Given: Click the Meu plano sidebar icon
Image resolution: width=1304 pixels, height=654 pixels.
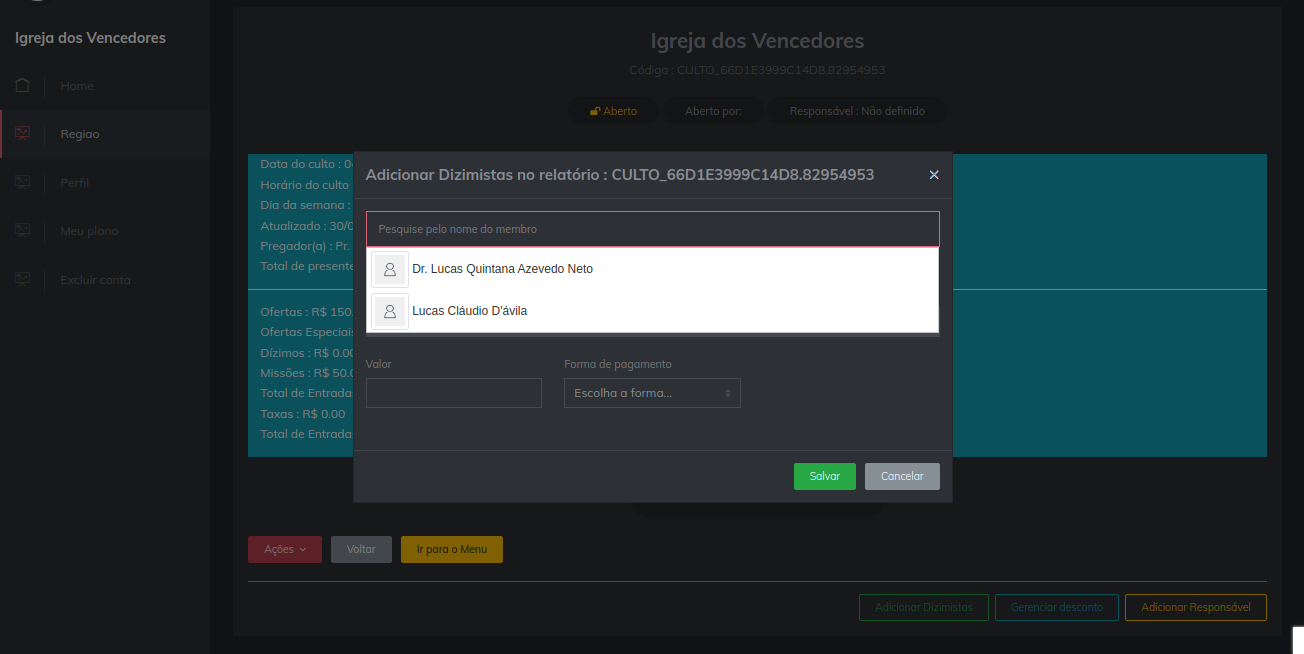Looking at the screenshot, I should (x=22, y=230).
